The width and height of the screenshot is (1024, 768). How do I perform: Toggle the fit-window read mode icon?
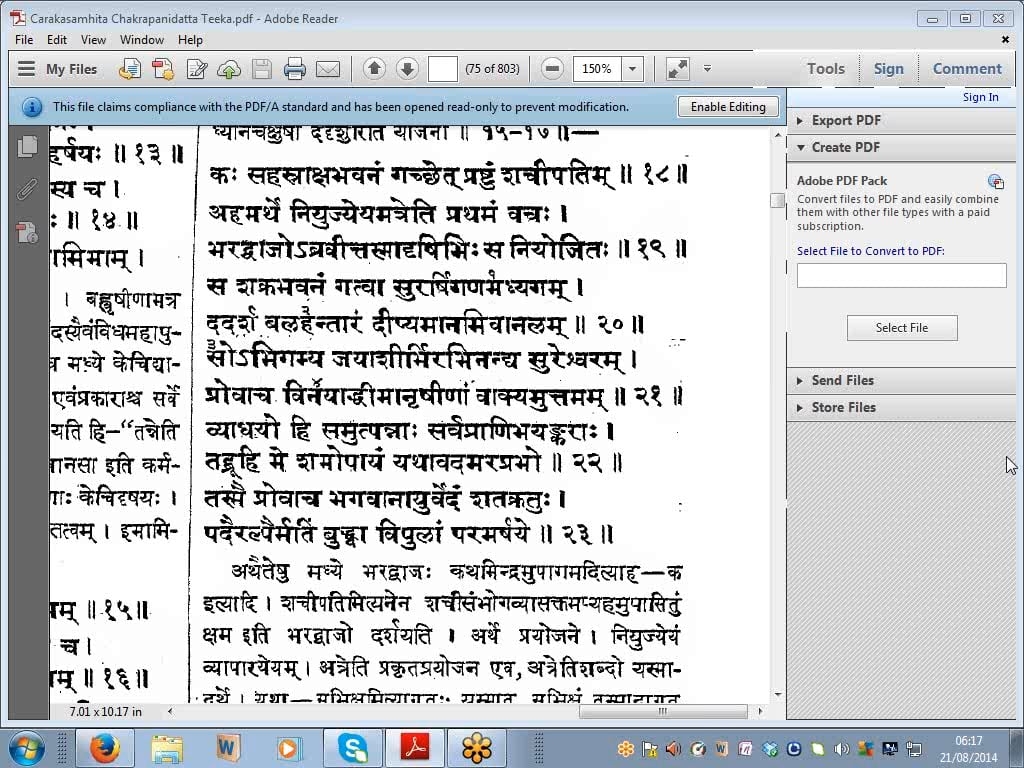point(677,69)
